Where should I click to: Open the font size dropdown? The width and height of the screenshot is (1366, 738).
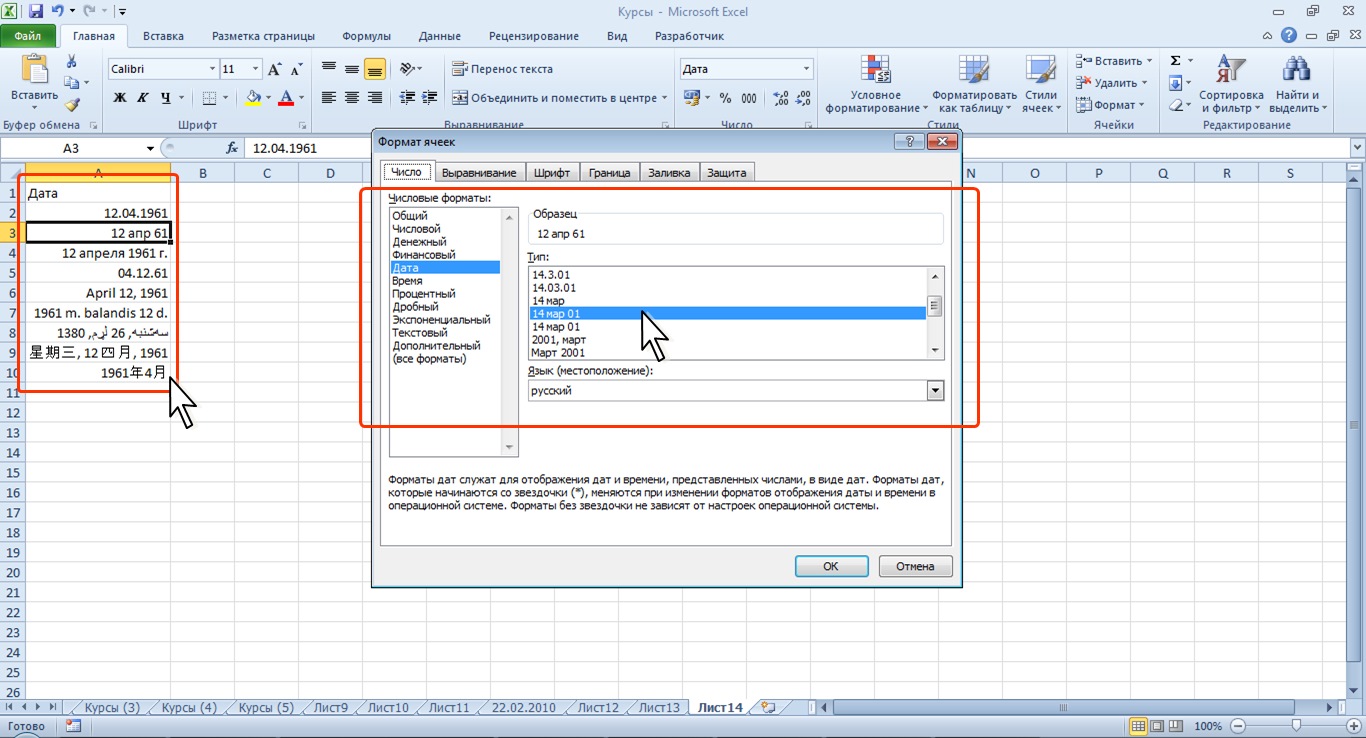(x=256, y=69)
